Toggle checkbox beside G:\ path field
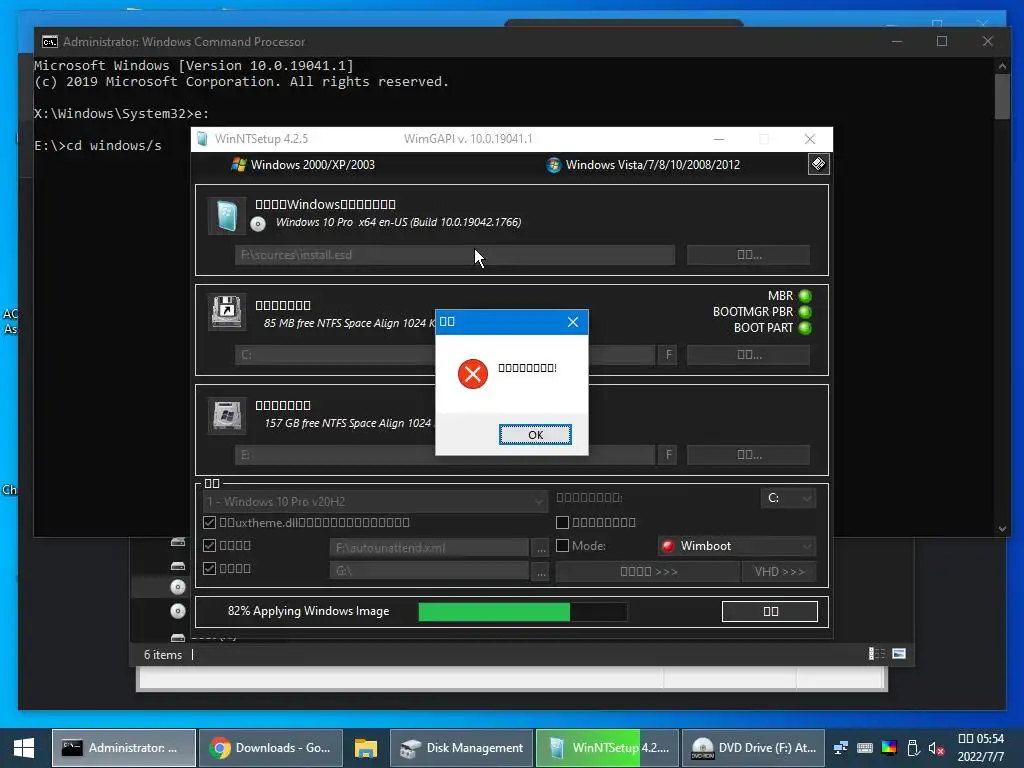This screenshot has height=768, width=1024. point(210,568)
